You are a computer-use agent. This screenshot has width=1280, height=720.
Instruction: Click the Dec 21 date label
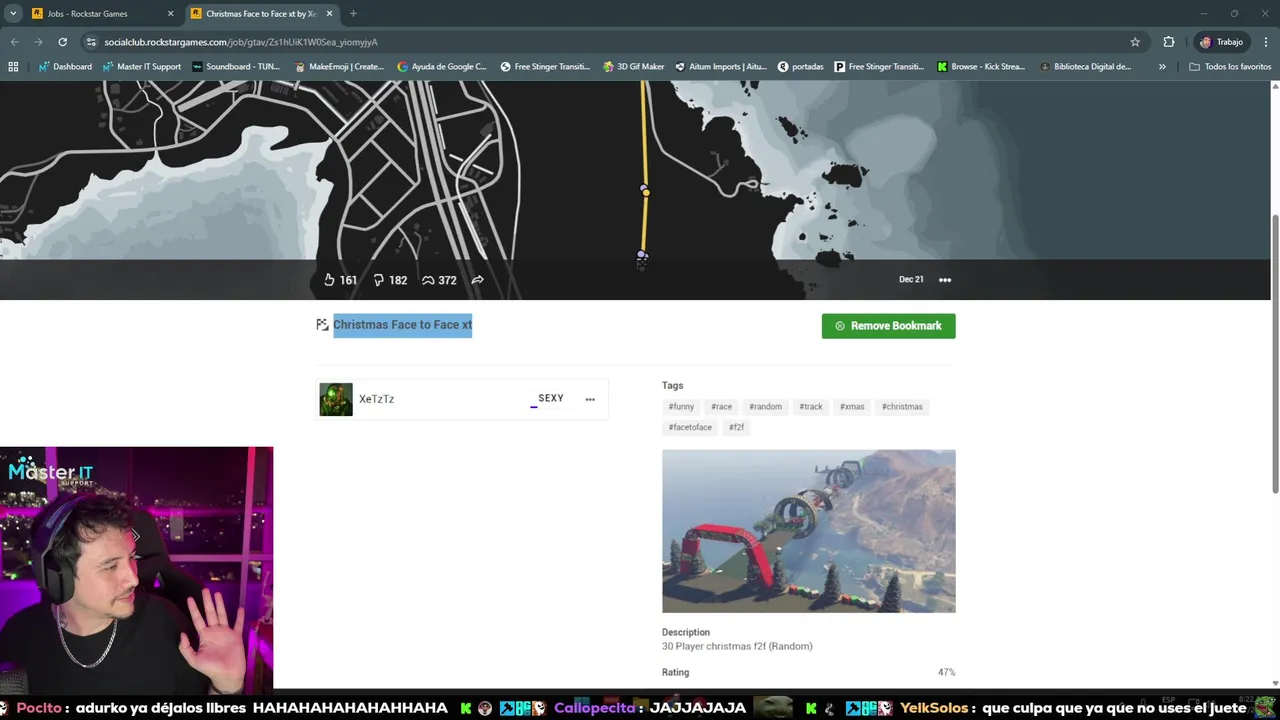(x=911, y=280)
